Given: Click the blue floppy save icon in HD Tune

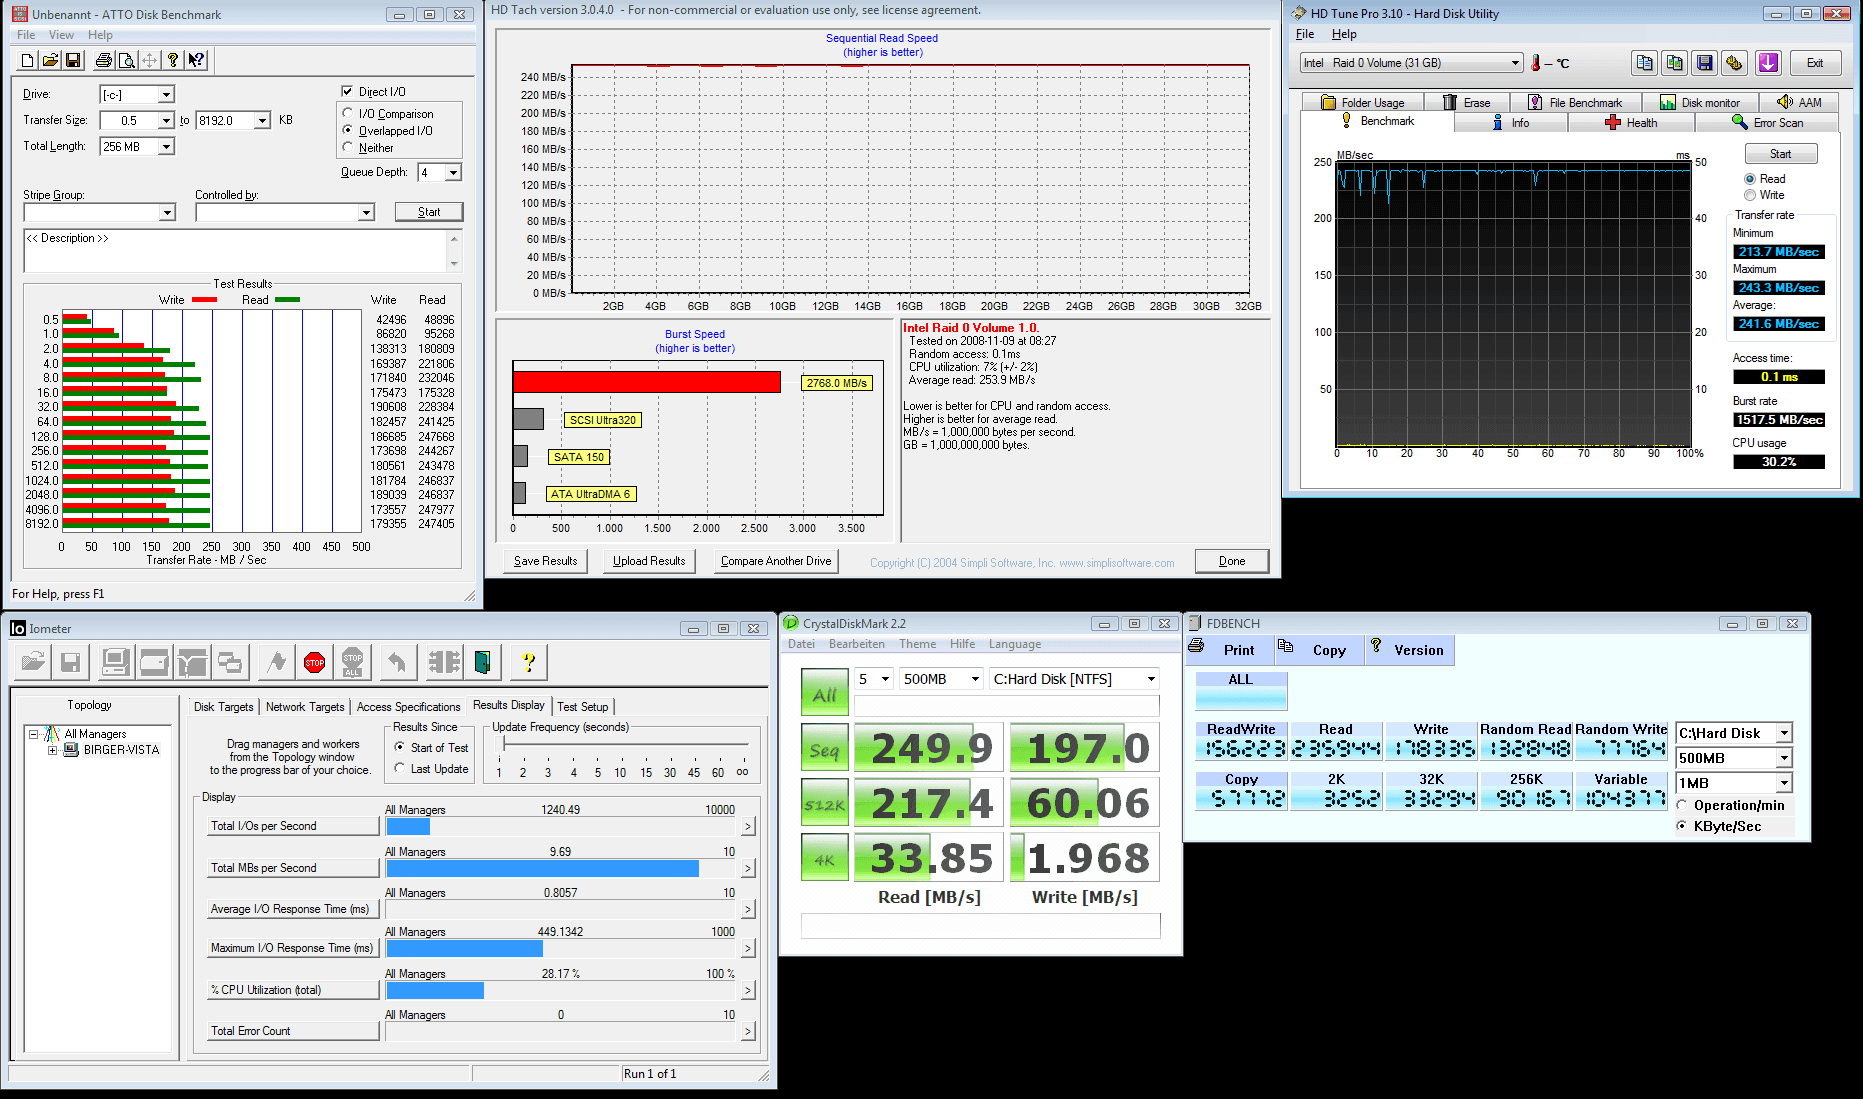Looking at the screenshot, I should tap(1705, 63).
